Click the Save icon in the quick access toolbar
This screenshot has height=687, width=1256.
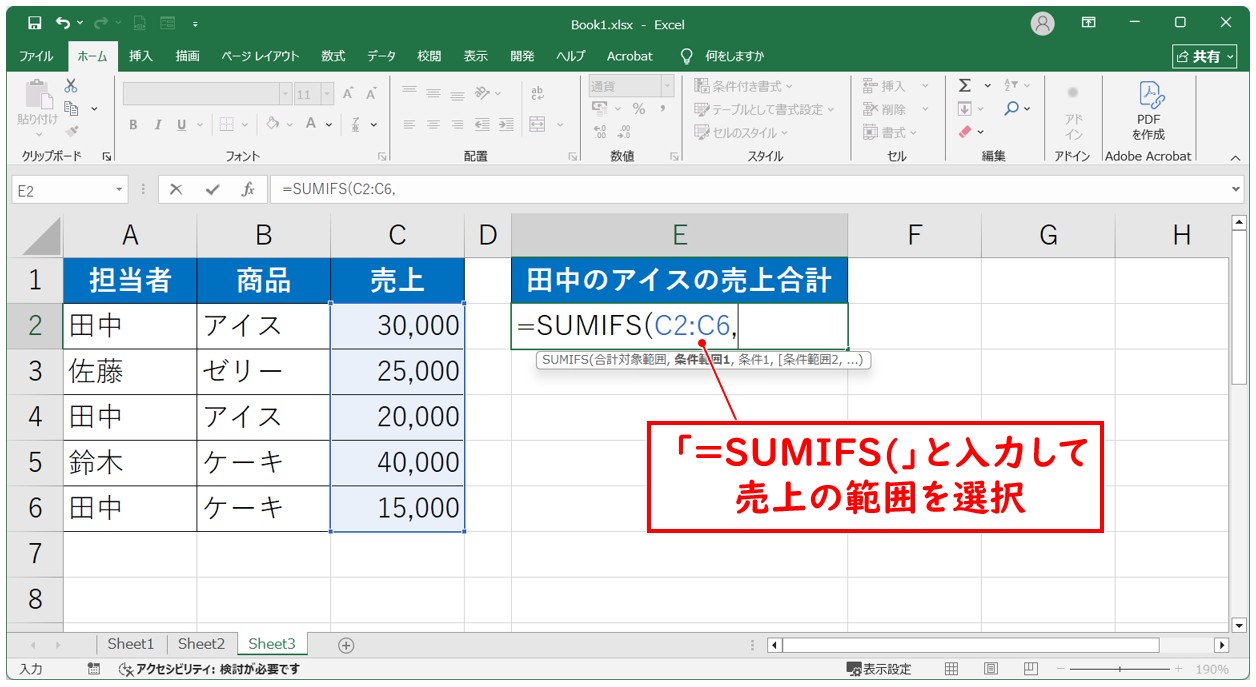[x=35, y=22]
